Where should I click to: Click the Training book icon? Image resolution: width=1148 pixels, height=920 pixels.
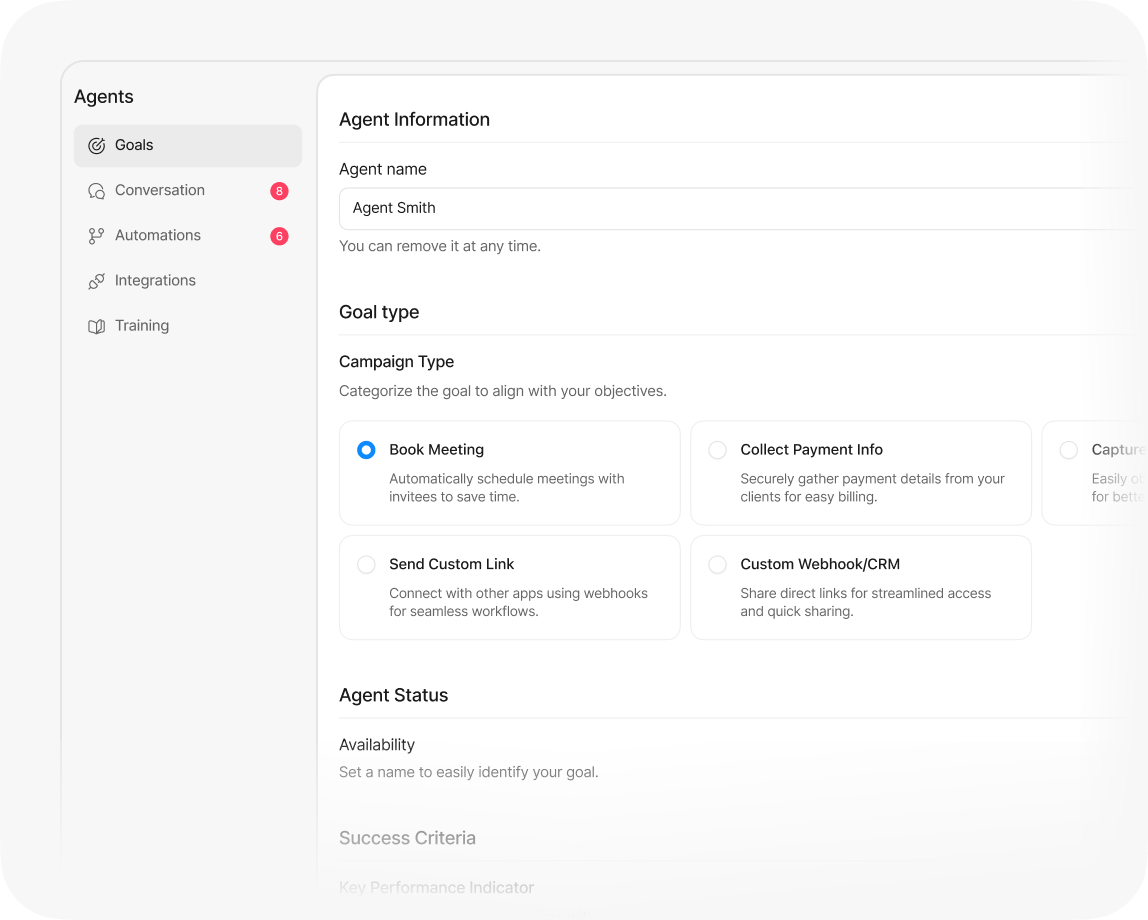coord(97,326)
